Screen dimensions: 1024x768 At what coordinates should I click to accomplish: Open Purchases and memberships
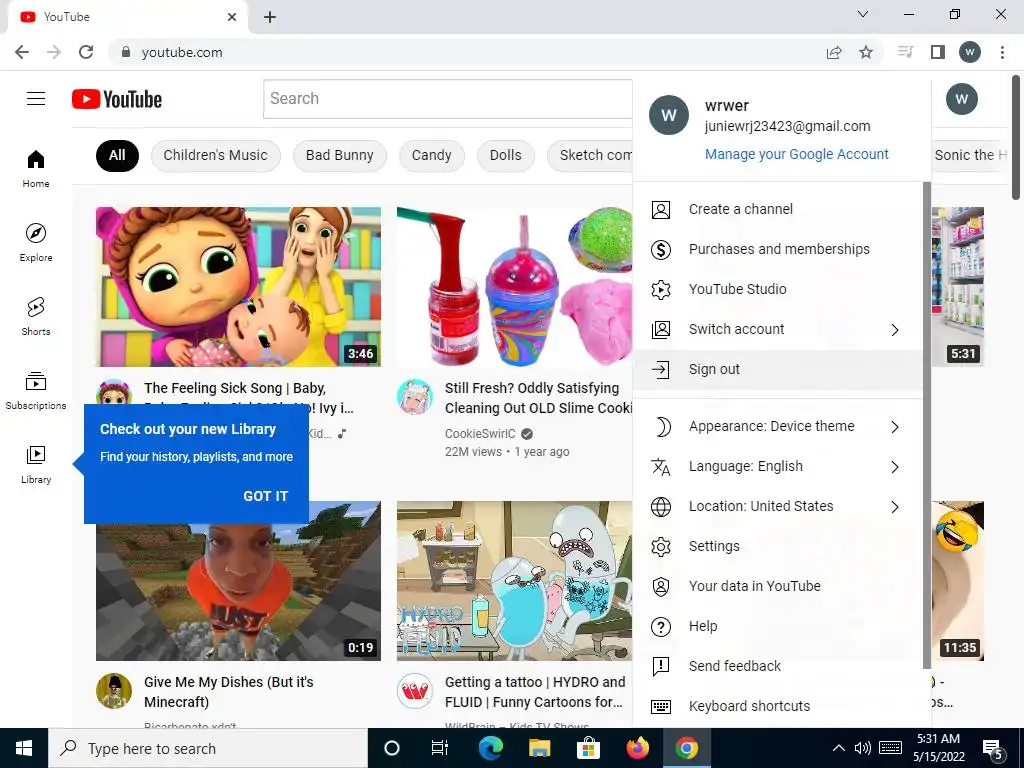pyautogui.click(x=778, y=249)
